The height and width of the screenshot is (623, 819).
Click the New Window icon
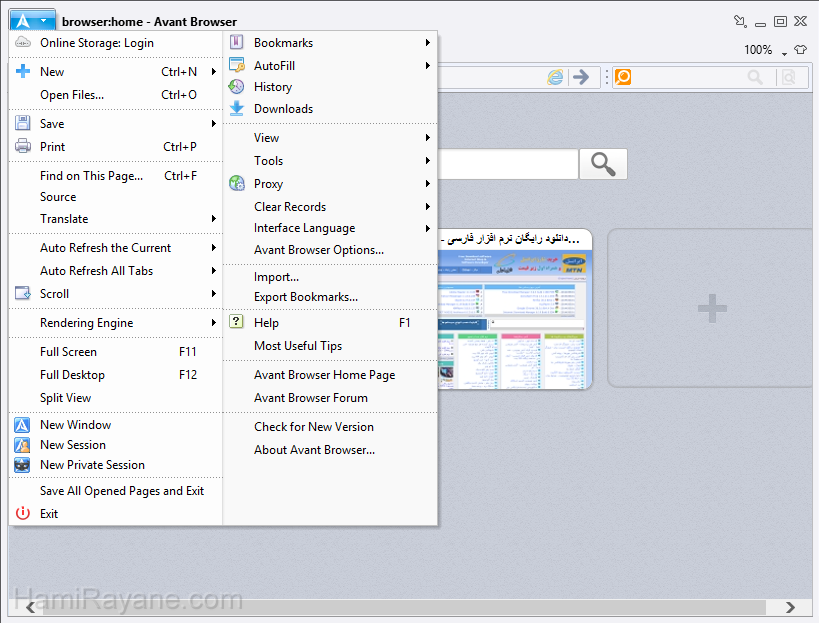22,425
